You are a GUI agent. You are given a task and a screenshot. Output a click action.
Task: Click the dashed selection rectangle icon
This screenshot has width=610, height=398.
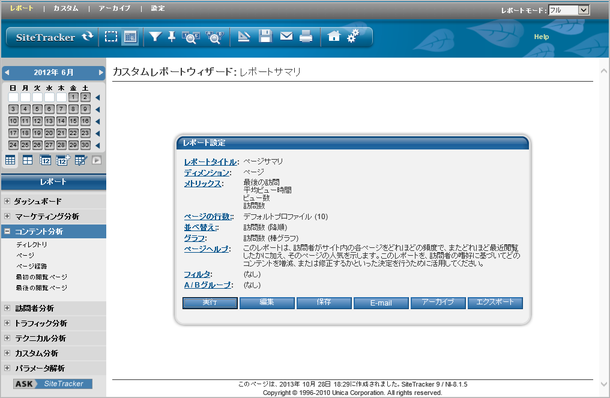(111, 37)
